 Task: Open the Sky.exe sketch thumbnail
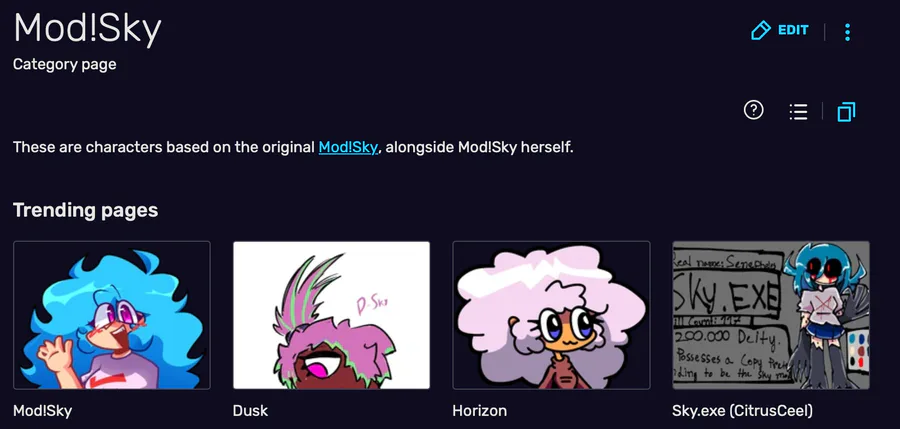(771, 315)
